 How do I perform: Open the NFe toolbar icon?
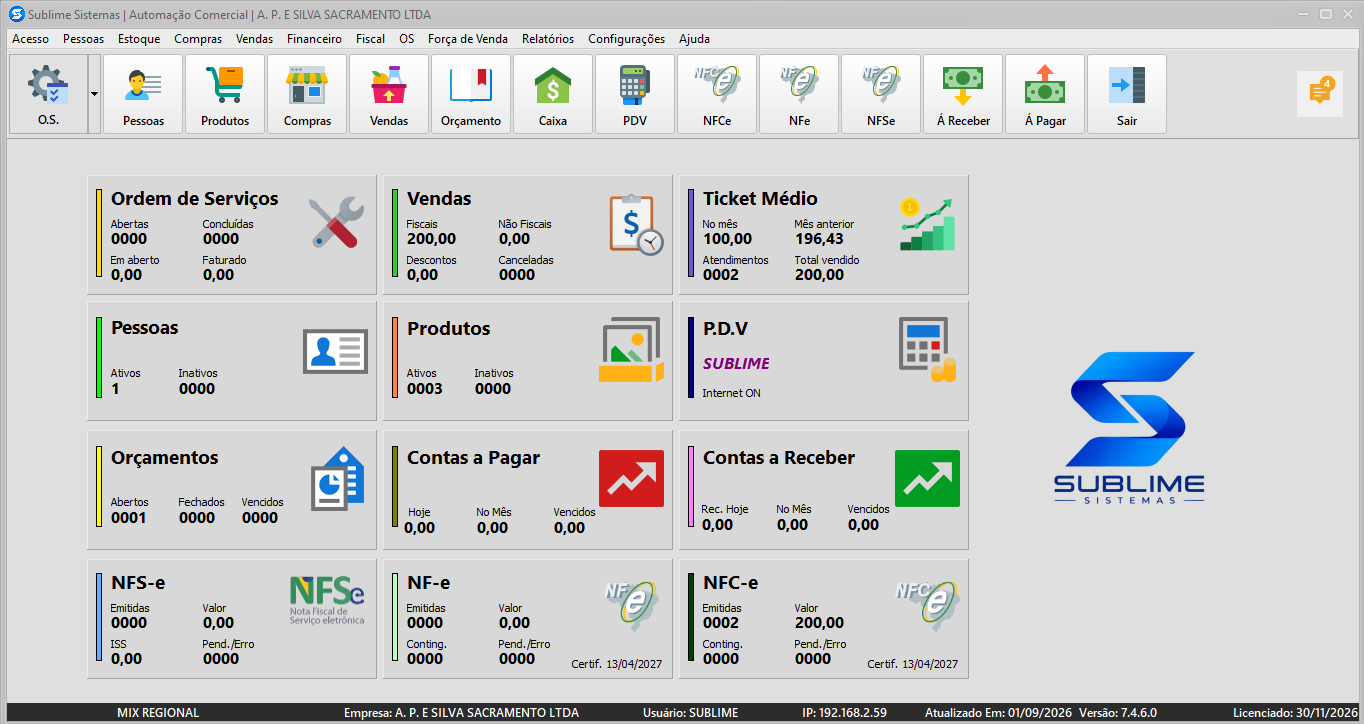(x=799, y=94)
